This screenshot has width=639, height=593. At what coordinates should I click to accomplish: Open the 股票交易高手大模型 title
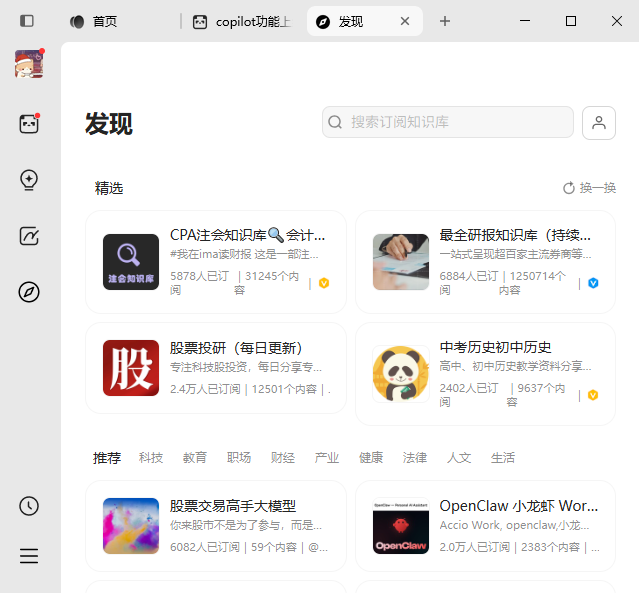233,506
